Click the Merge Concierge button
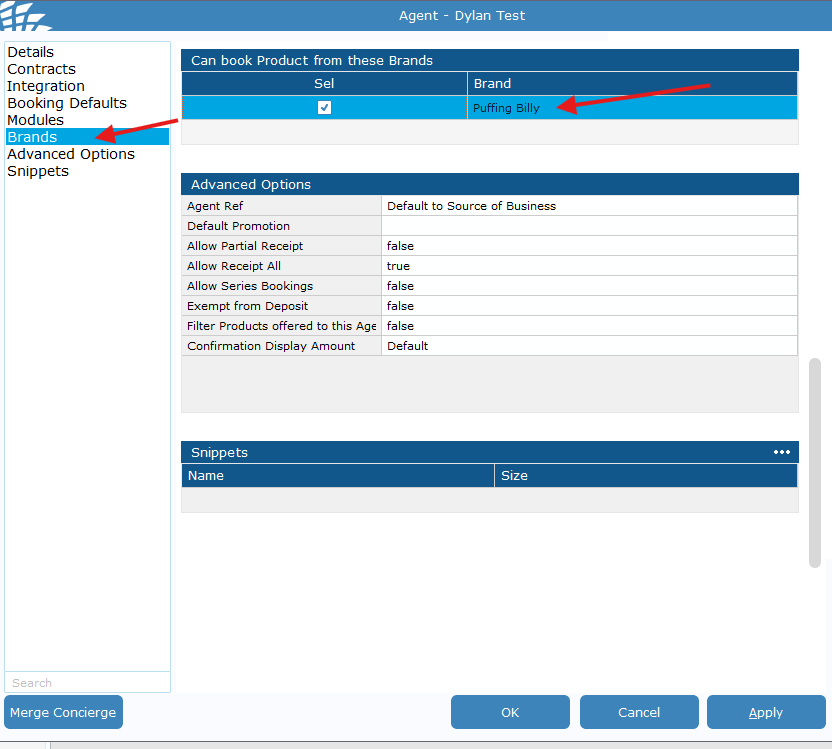Image resolution: width=832 pixels, height=749 pixels. tap(63, 713)
